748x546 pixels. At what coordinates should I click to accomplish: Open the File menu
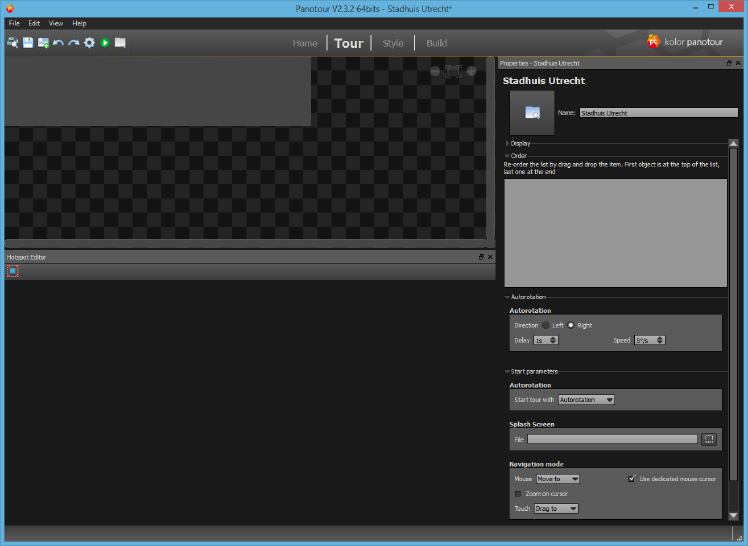(14, 23)
